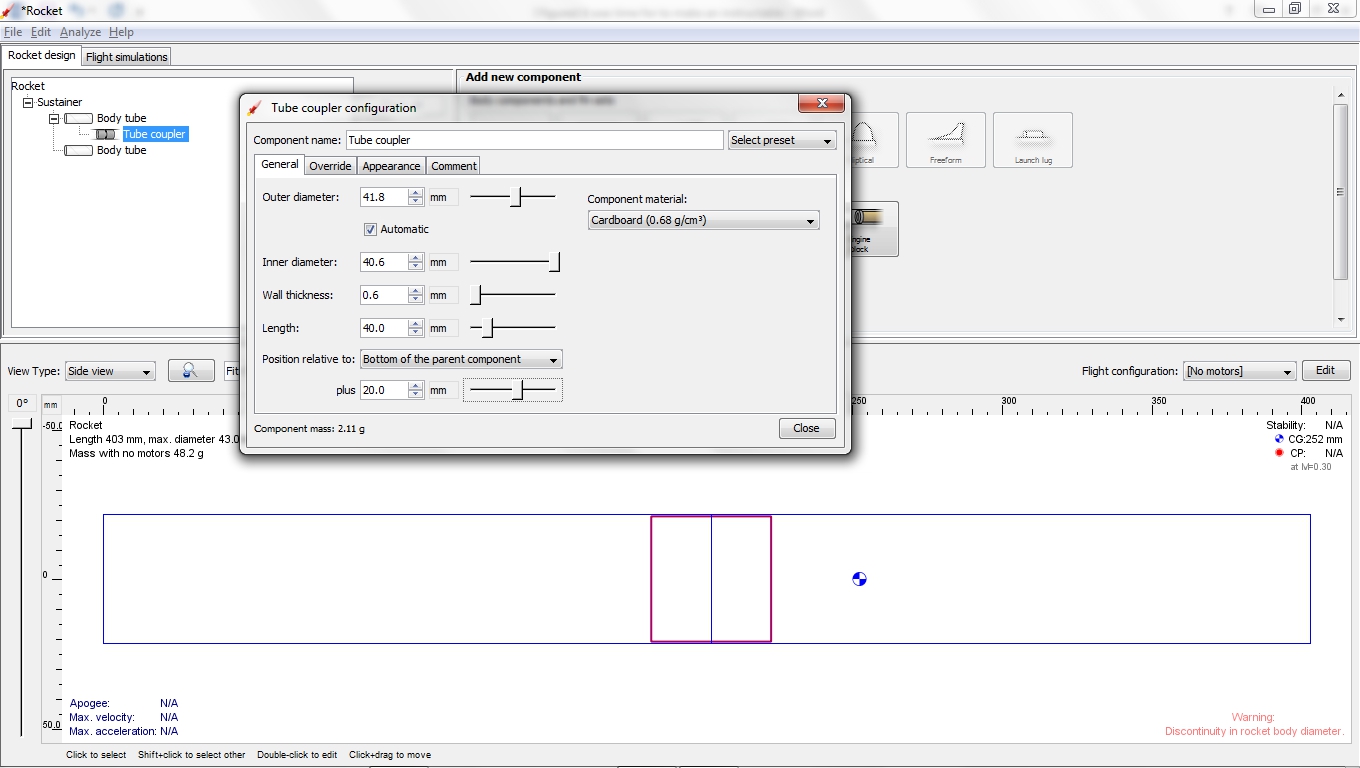This screenshot has width=1360, height=768.
Task: Collapse the first Body tube tree node
Action: 54,118
